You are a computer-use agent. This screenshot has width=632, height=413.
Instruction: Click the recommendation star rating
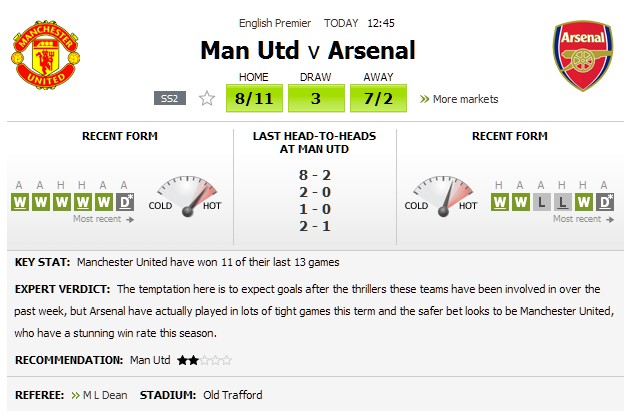(x=204, y=360)
